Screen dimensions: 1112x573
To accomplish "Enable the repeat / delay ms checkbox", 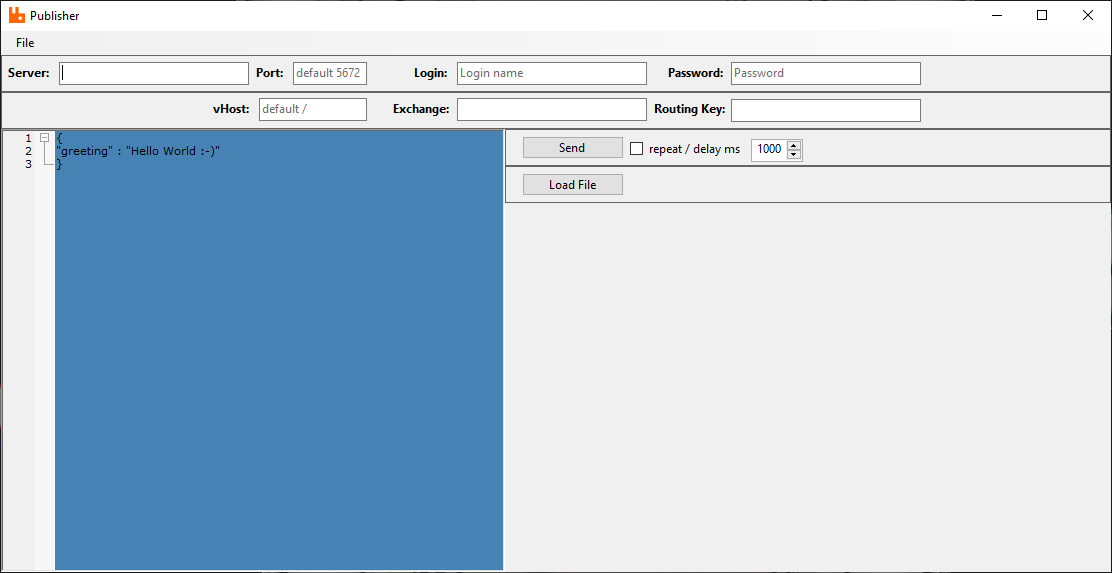I will tap(637, 149).
